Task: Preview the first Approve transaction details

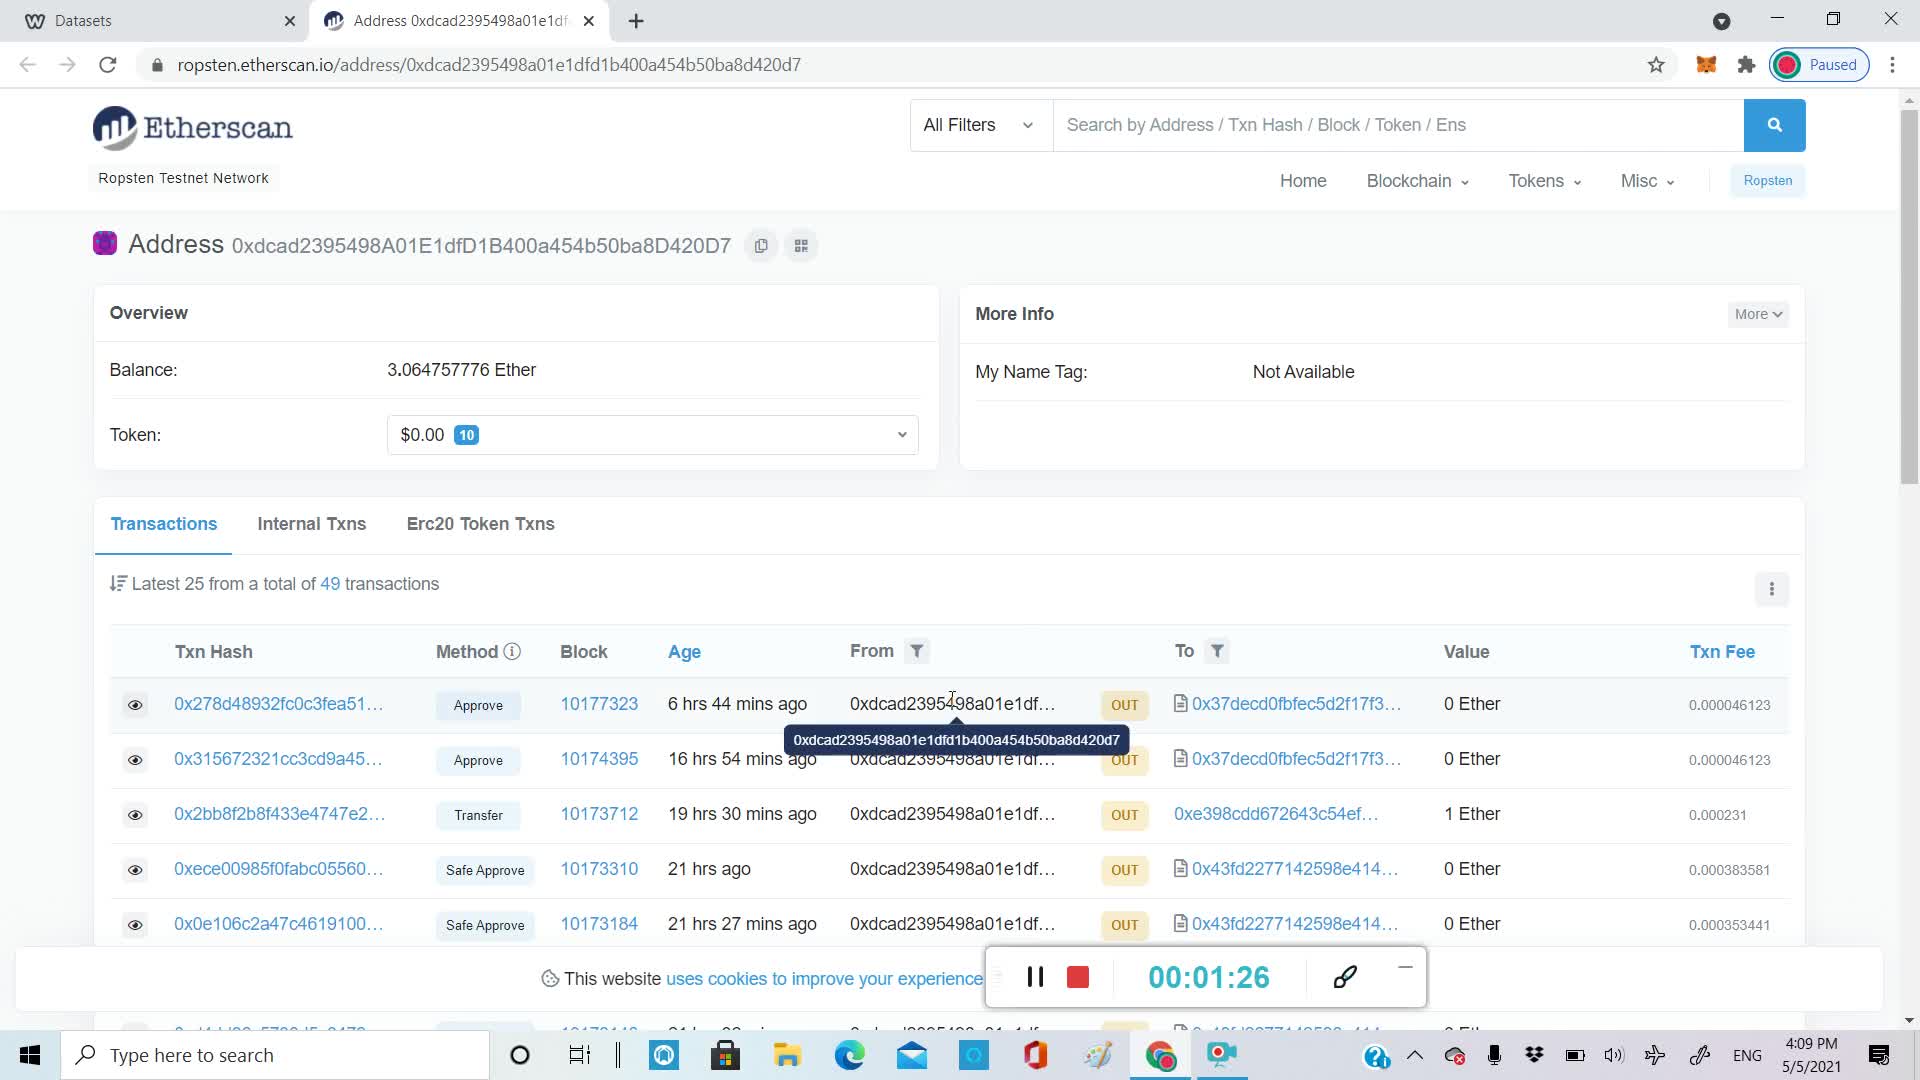Action: 135,705
